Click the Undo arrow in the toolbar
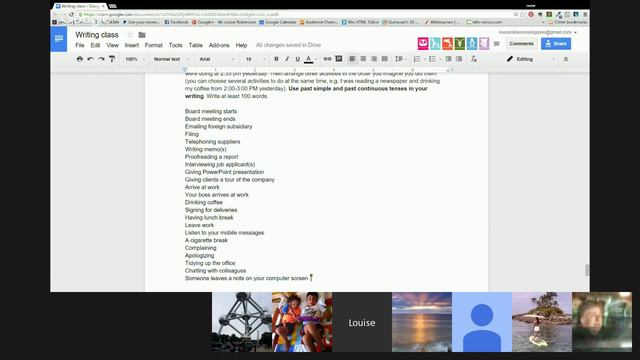Screen dimensions: 640x360 pyautogui.click(x=90, y=59)
